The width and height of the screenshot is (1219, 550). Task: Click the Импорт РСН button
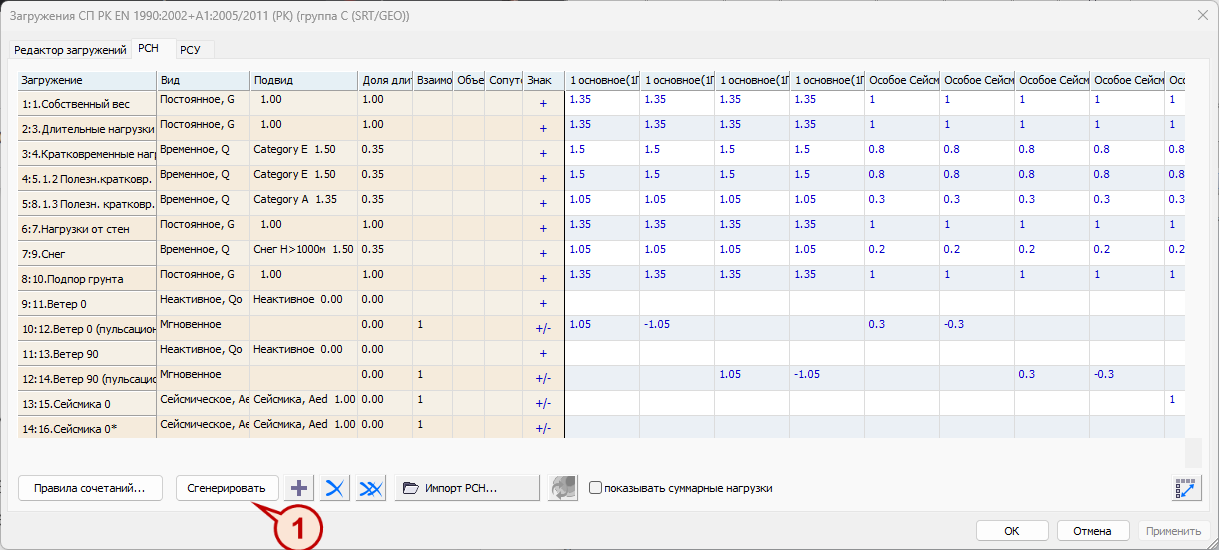click(x=467, y=488)
